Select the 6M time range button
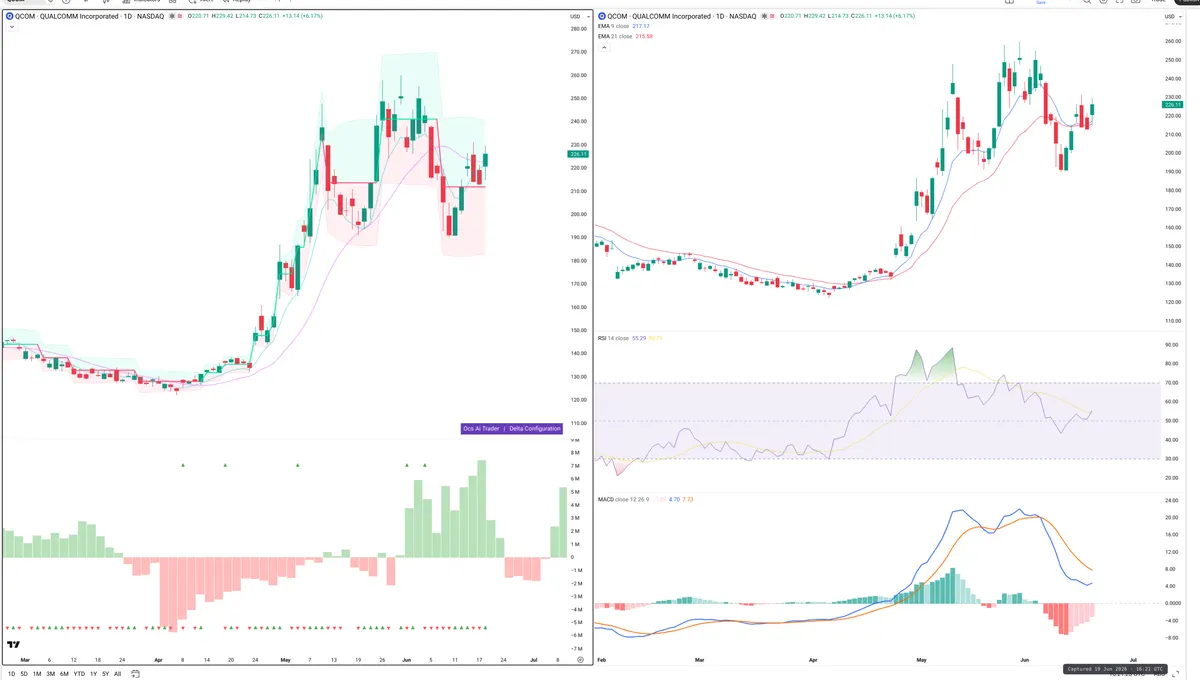Viewport: 1200px width, 680px height. [x=64, y=674]
